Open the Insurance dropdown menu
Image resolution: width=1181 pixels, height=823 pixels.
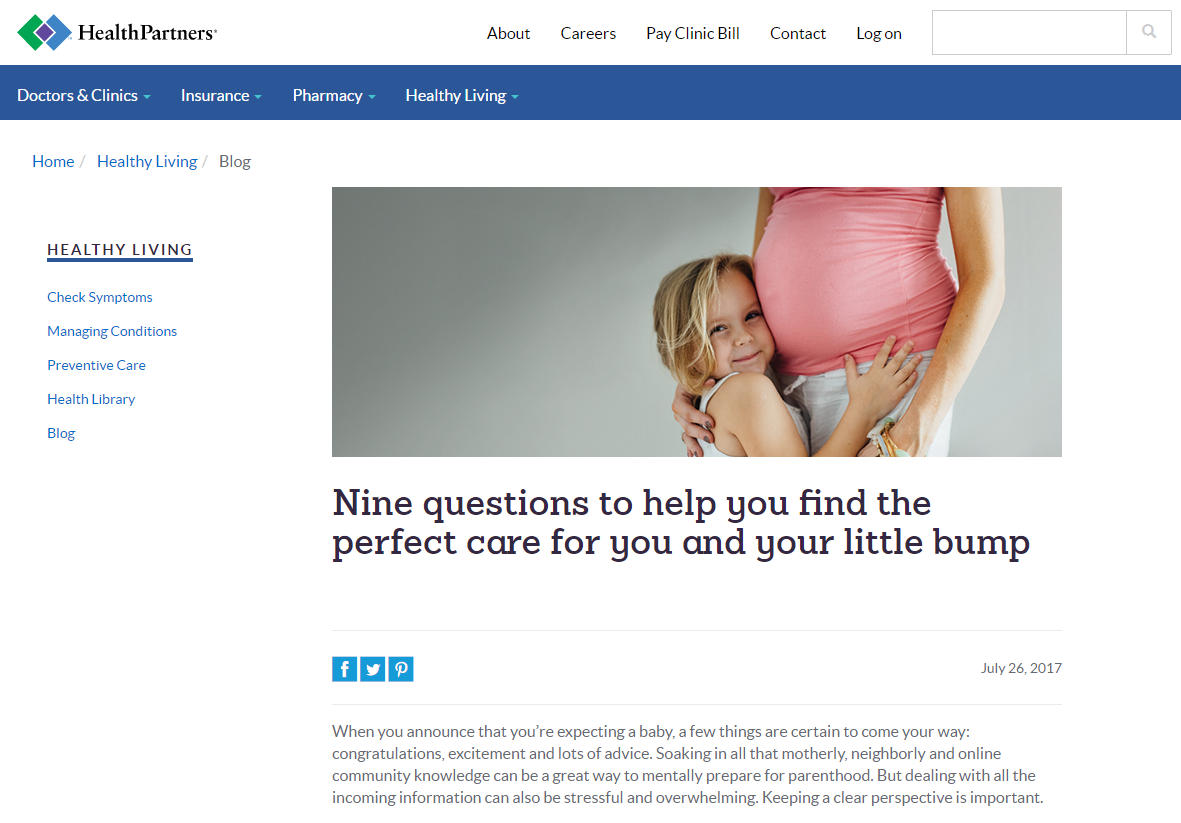[221, 96]
